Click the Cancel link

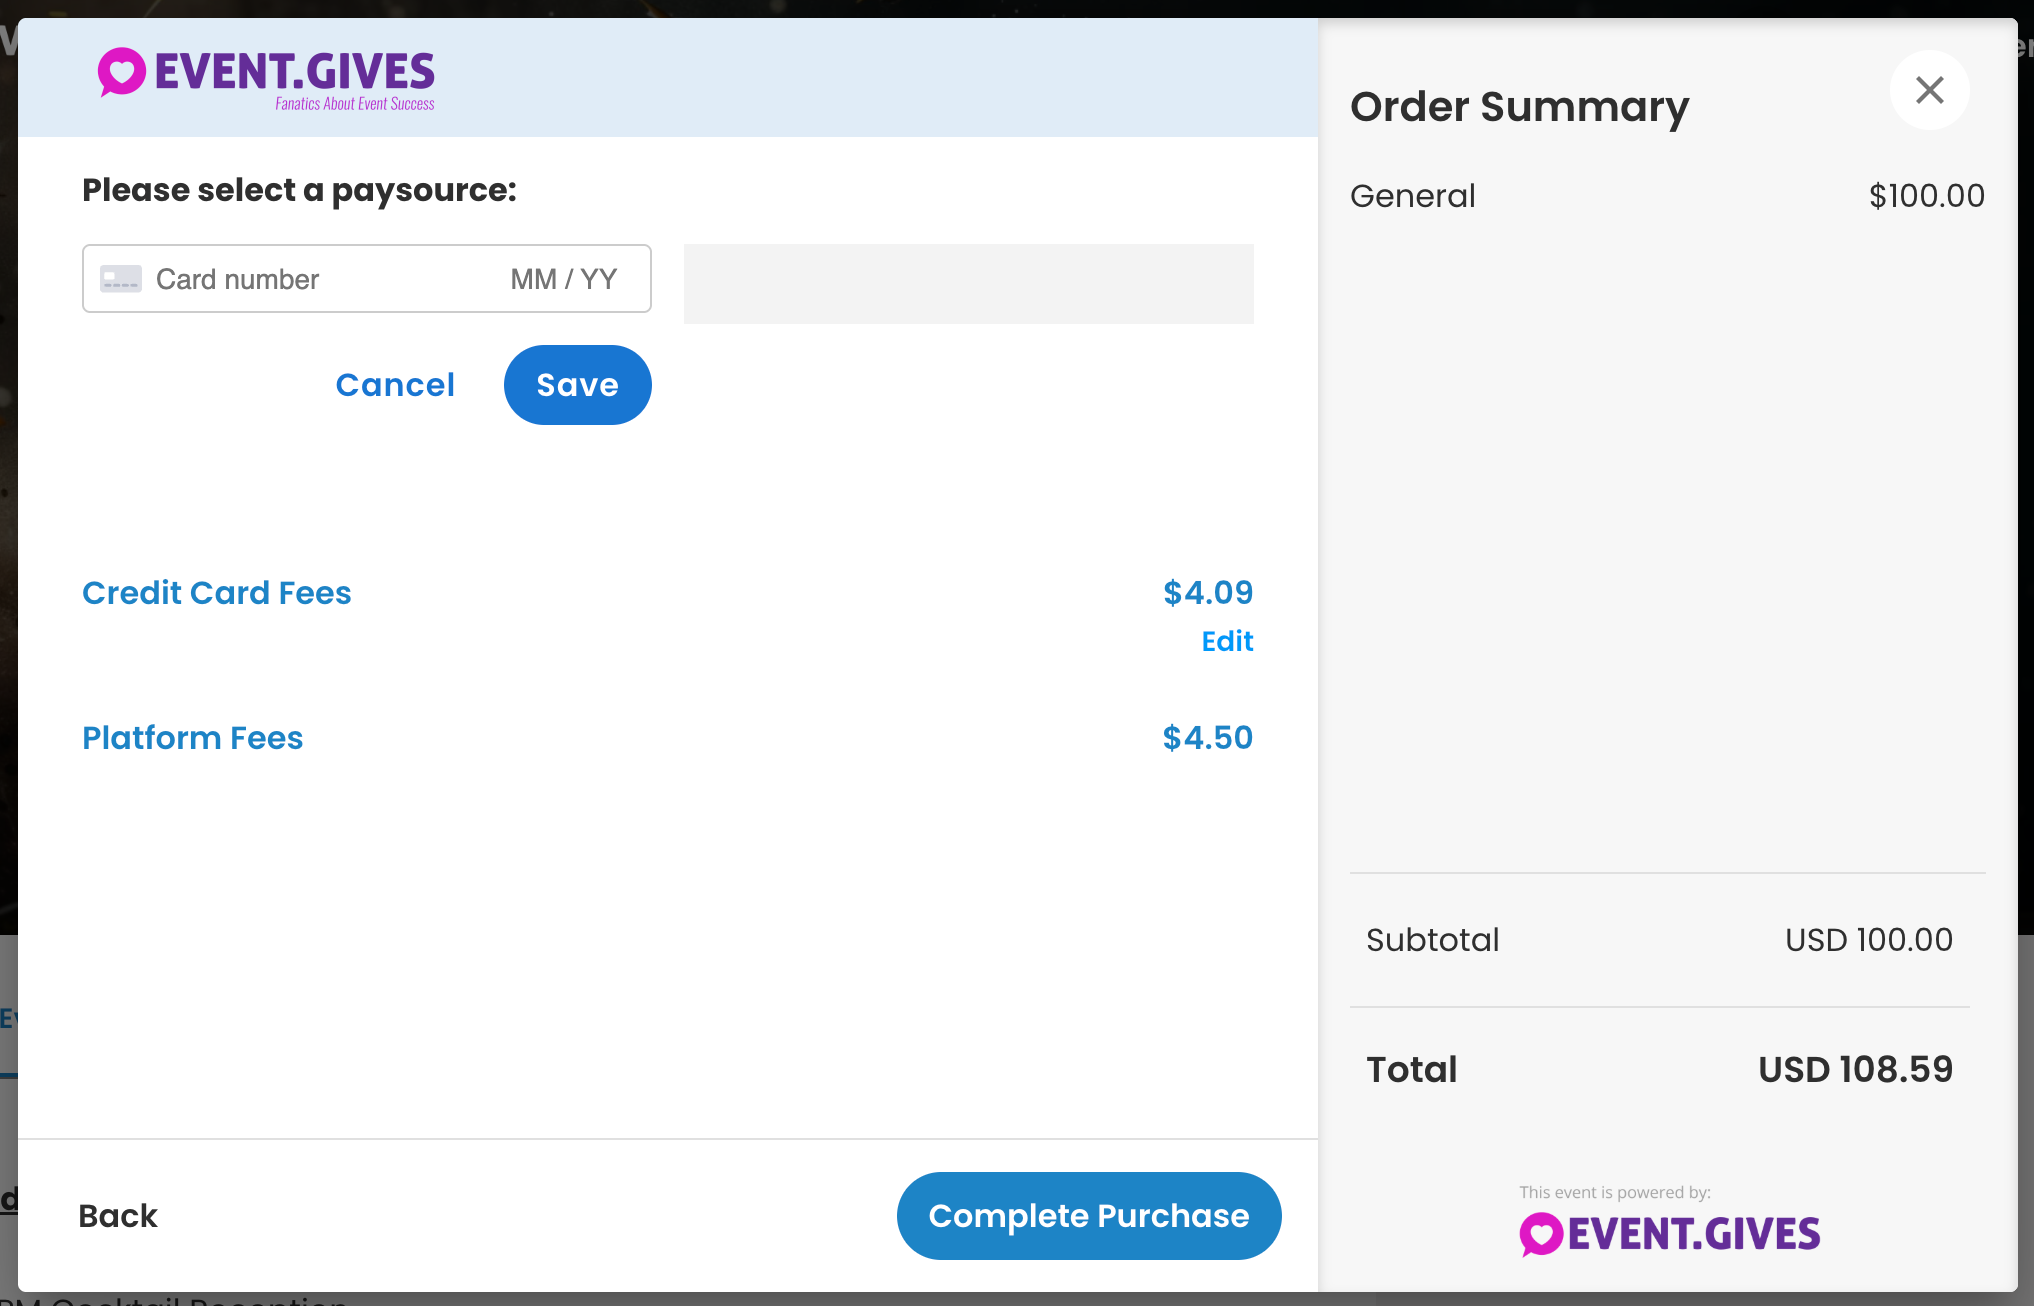[395, 385]
